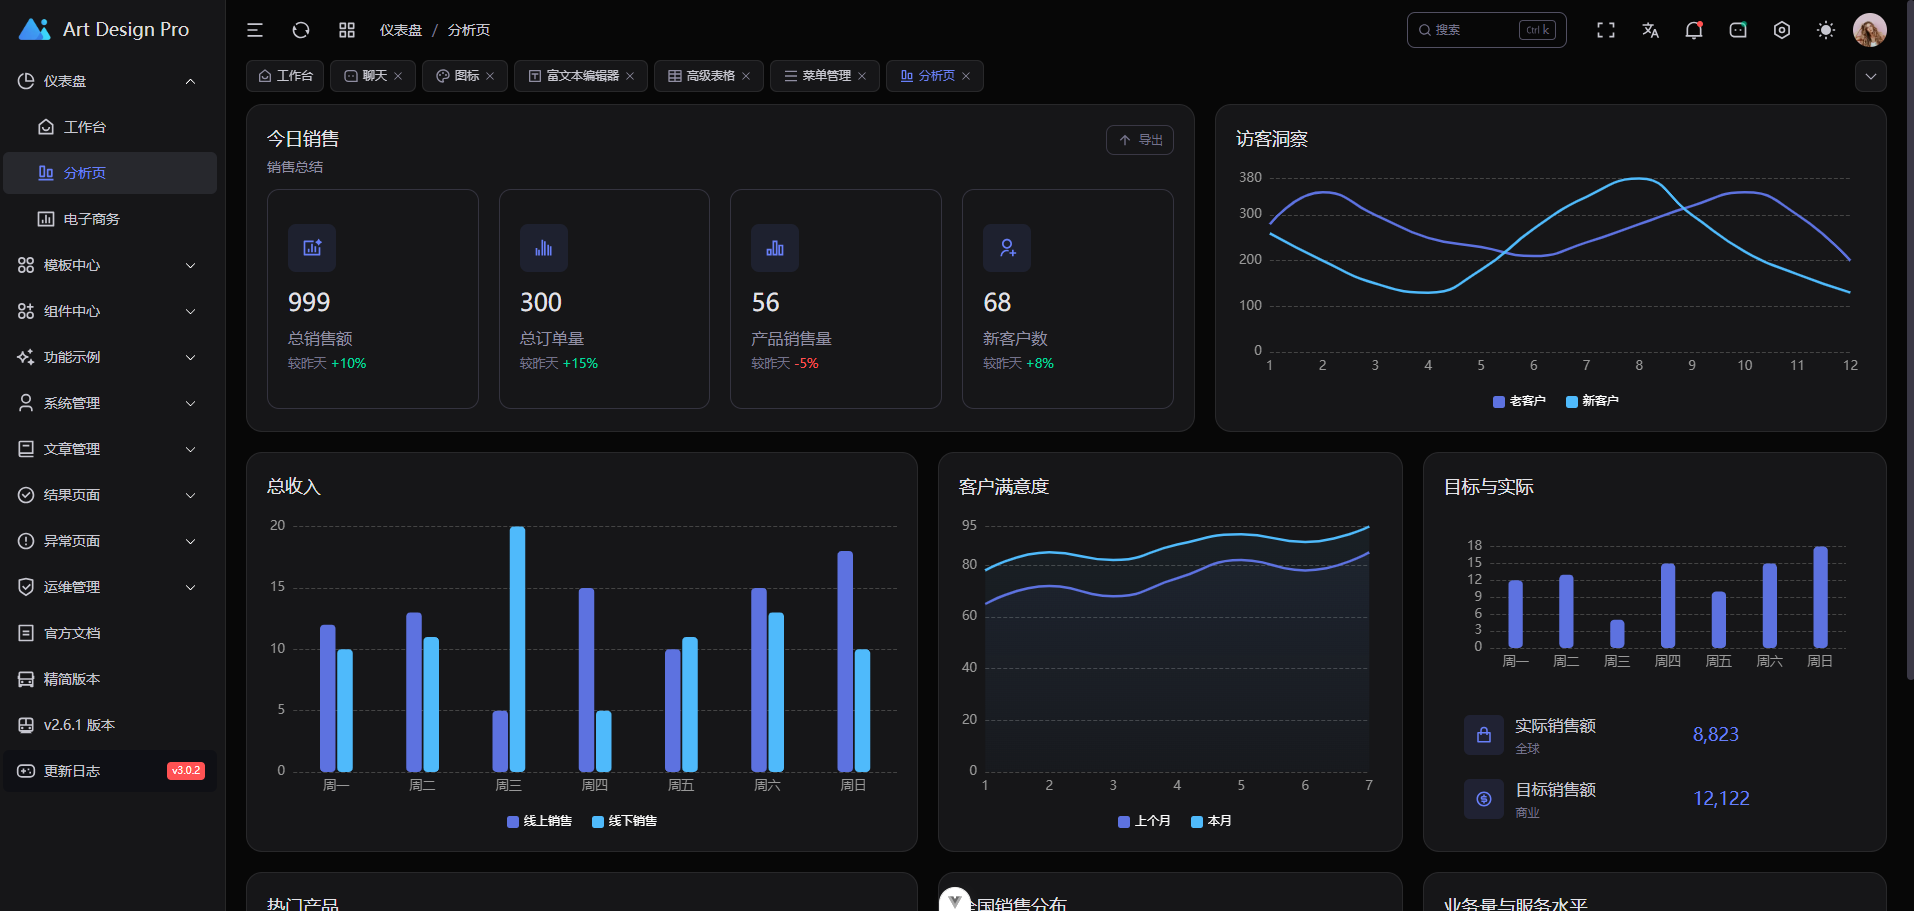Open the settings hexagon icon

(1782, 30)
